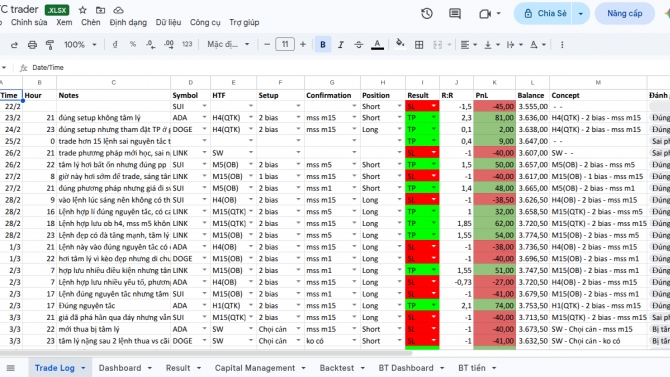Open Result dropdown in first SUI row
The height and width of the screenshot is (377, 670).
click(434, 106)
